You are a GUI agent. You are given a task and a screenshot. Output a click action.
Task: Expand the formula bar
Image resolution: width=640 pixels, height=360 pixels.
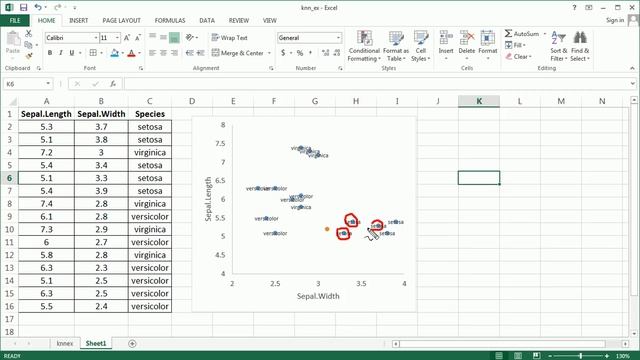(x=632, y=84)
